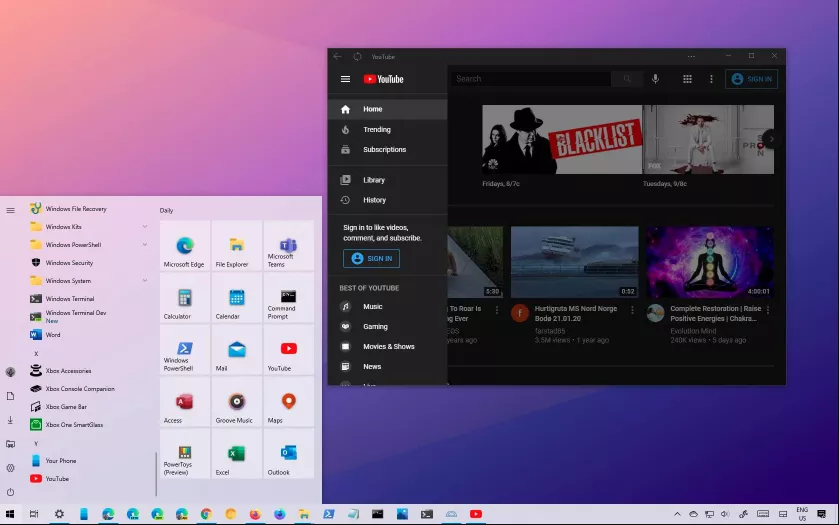Click the farstad85 channel name
Image resolution: width=839 pixels, height=525 pixels.
point(550,331)
